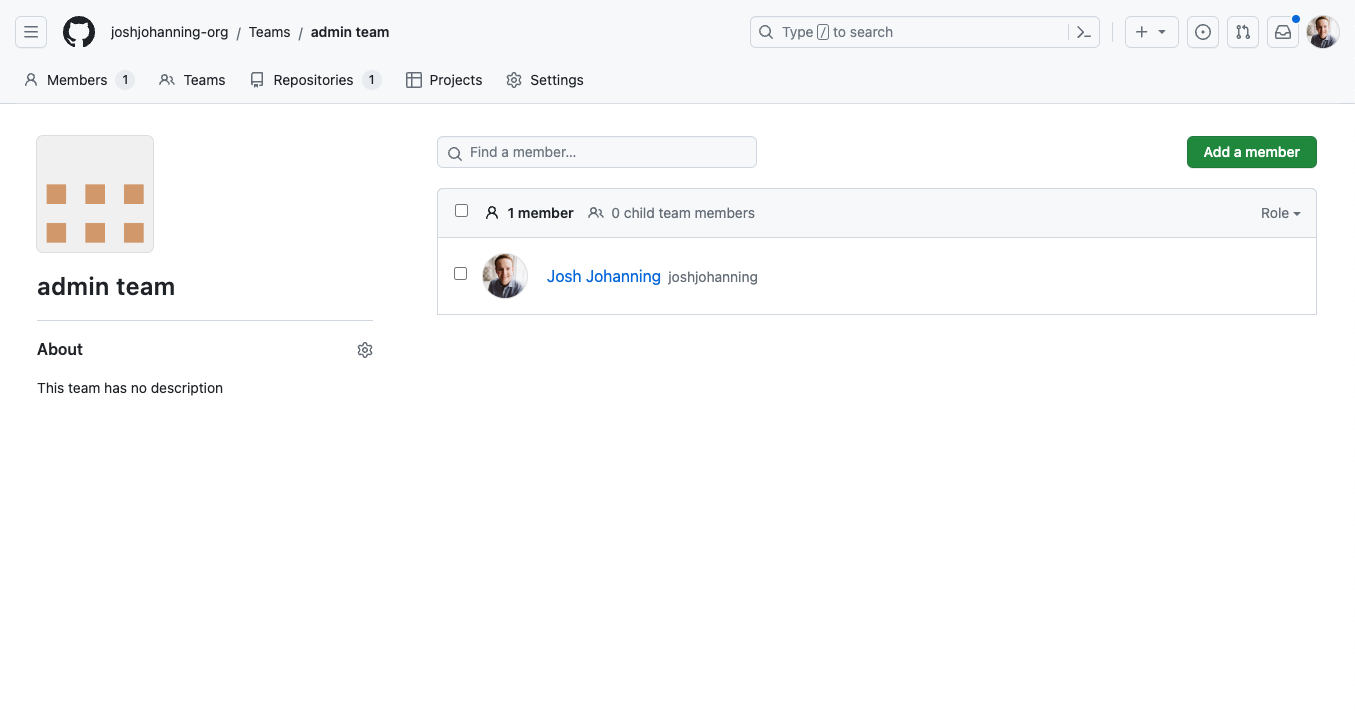Toggle the select all members checkbox
1355x711 pixels.
point(461,211)
